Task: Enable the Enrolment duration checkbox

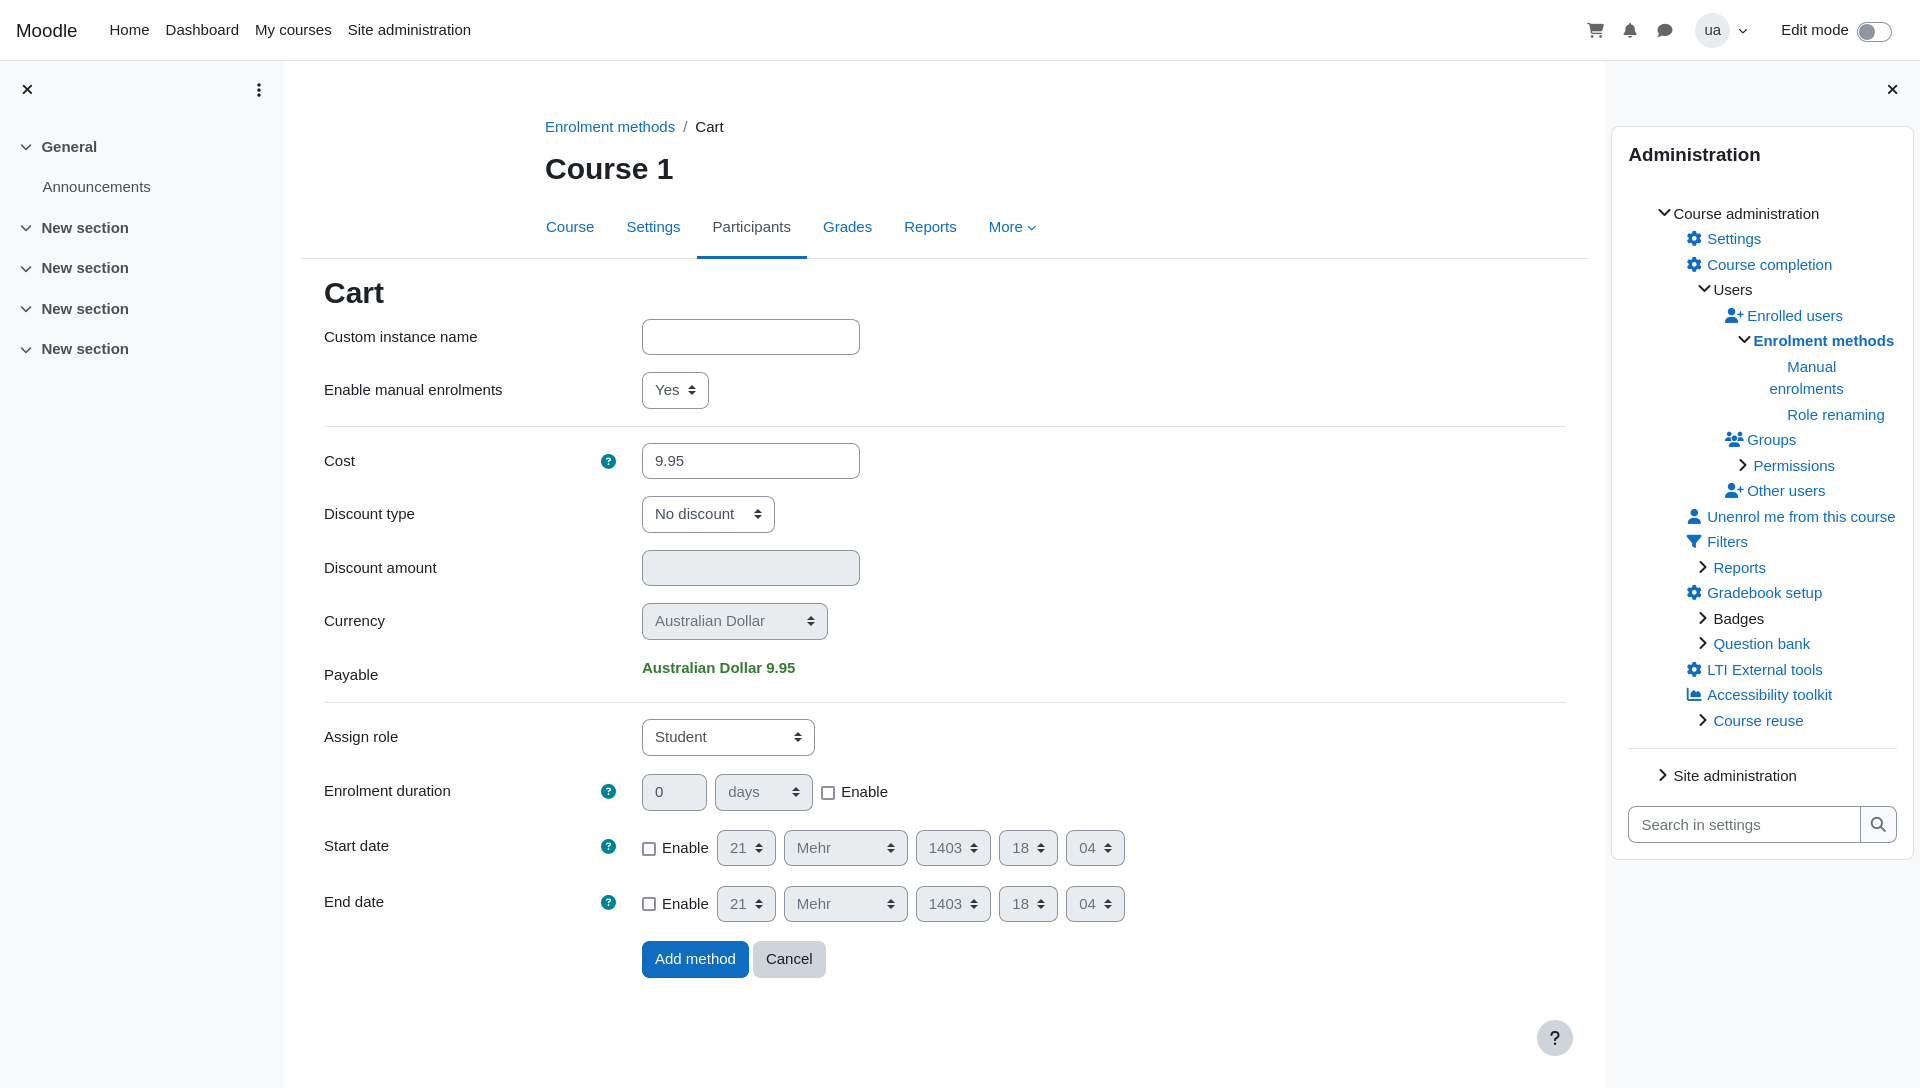Action: point(828,793)
